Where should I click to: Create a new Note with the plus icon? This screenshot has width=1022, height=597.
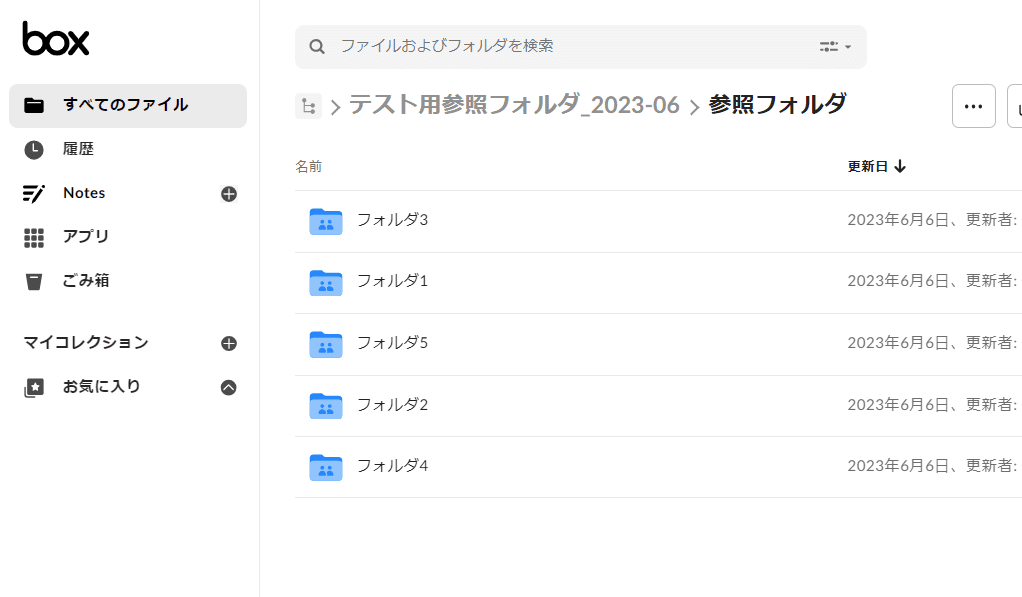point(229,193)
